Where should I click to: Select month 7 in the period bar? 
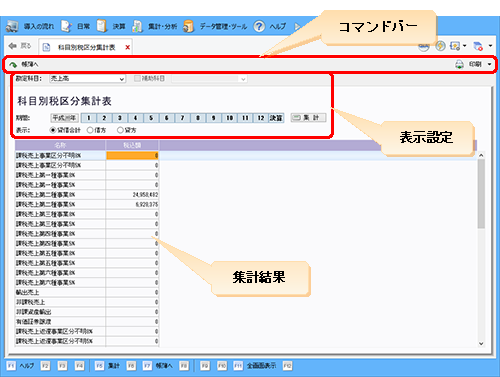182,118
